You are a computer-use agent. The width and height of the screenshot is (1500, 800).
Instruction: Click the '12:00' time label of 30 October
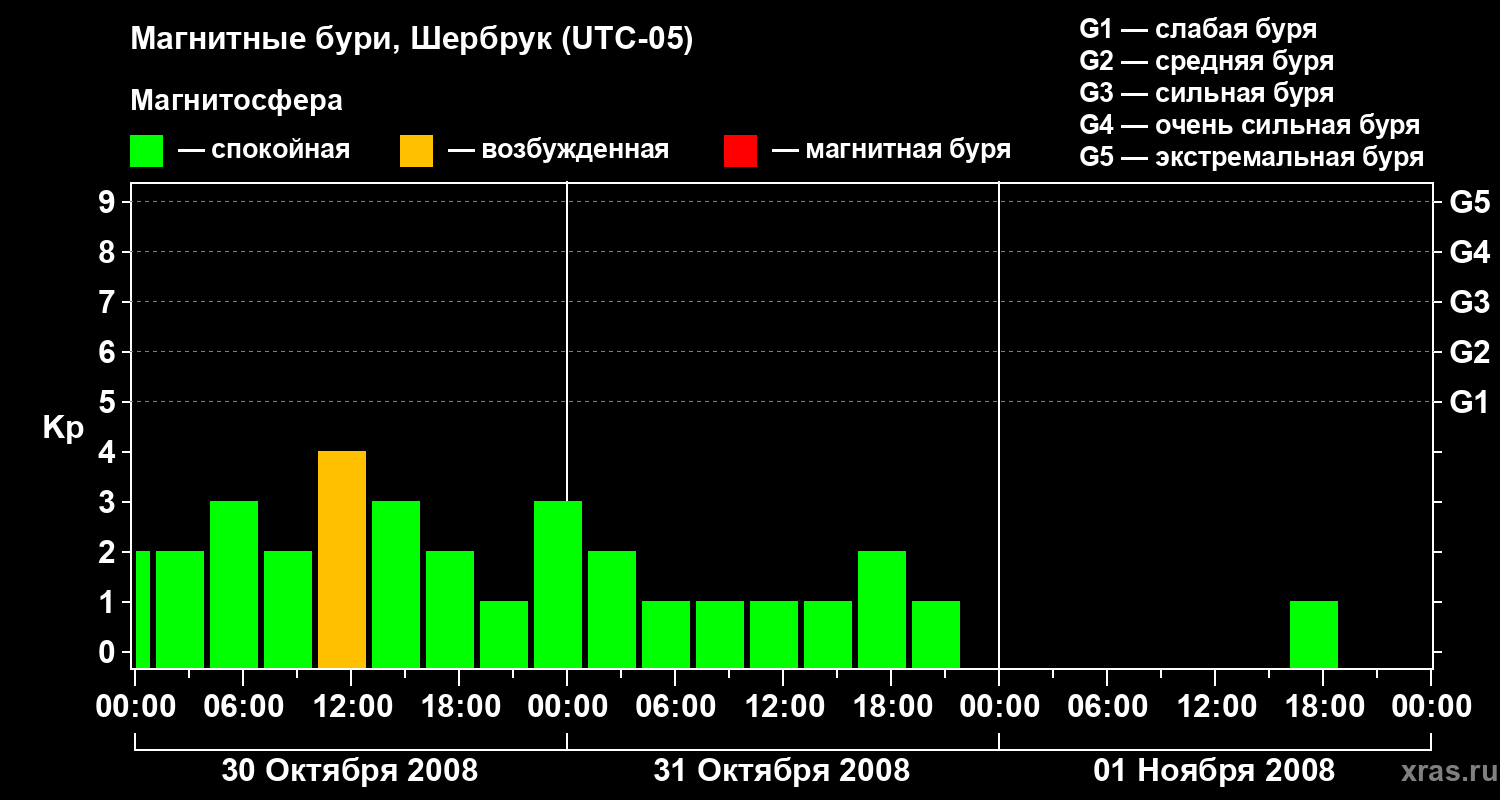click(x=351, y=707)
